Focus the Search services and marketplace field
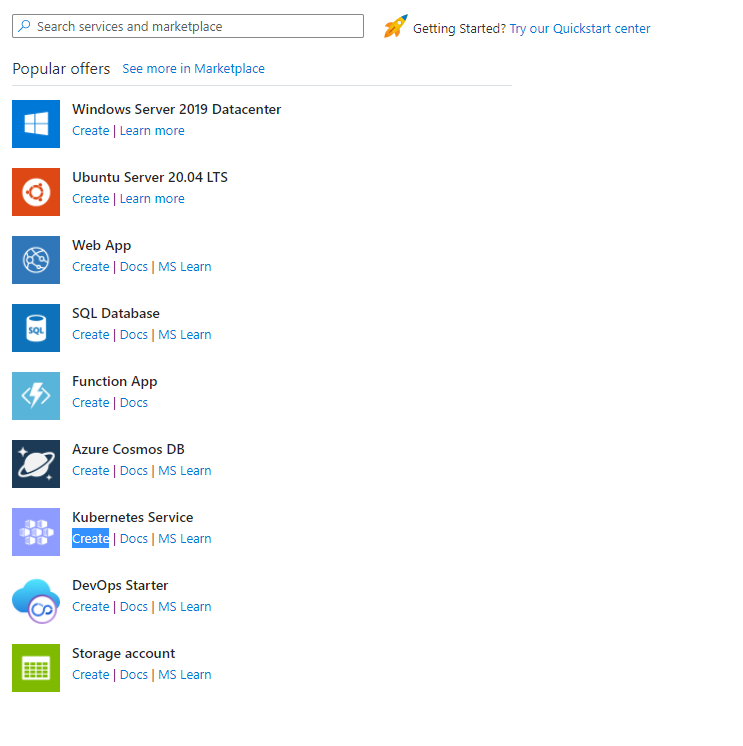 pyautogui.click(x=188, y=26)
